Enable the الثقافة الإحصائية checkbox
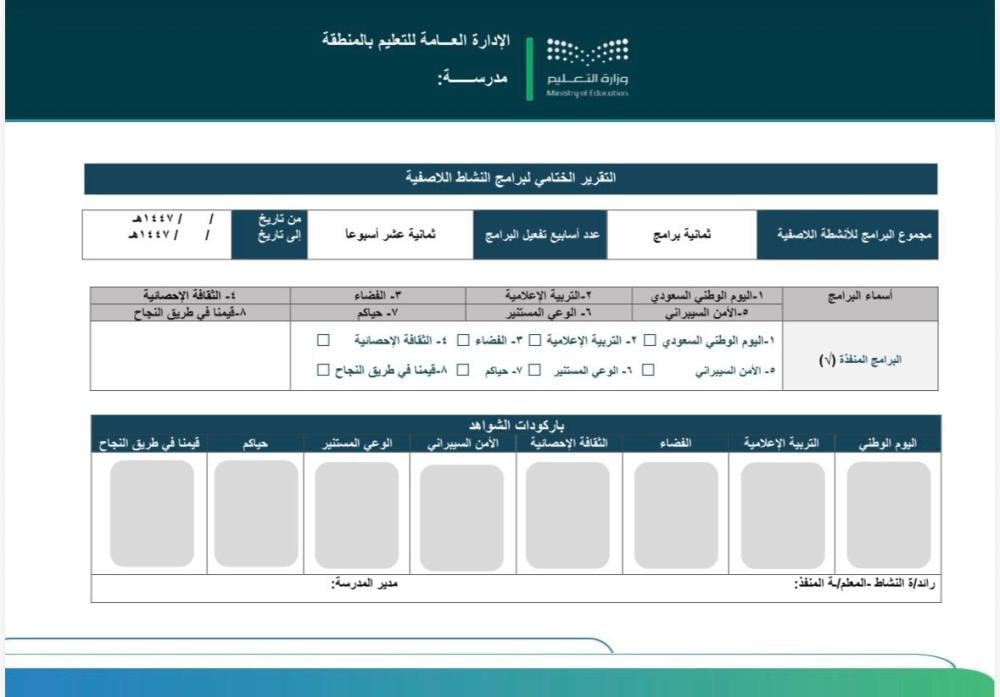1000x697 pixels. pos(323,341)
